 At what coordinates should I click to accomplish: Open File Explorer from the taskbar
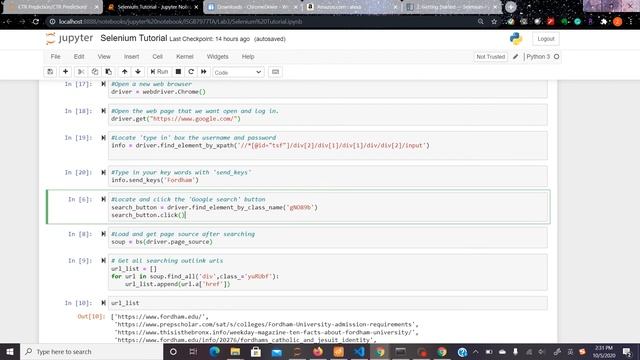[x=235, y=352]
